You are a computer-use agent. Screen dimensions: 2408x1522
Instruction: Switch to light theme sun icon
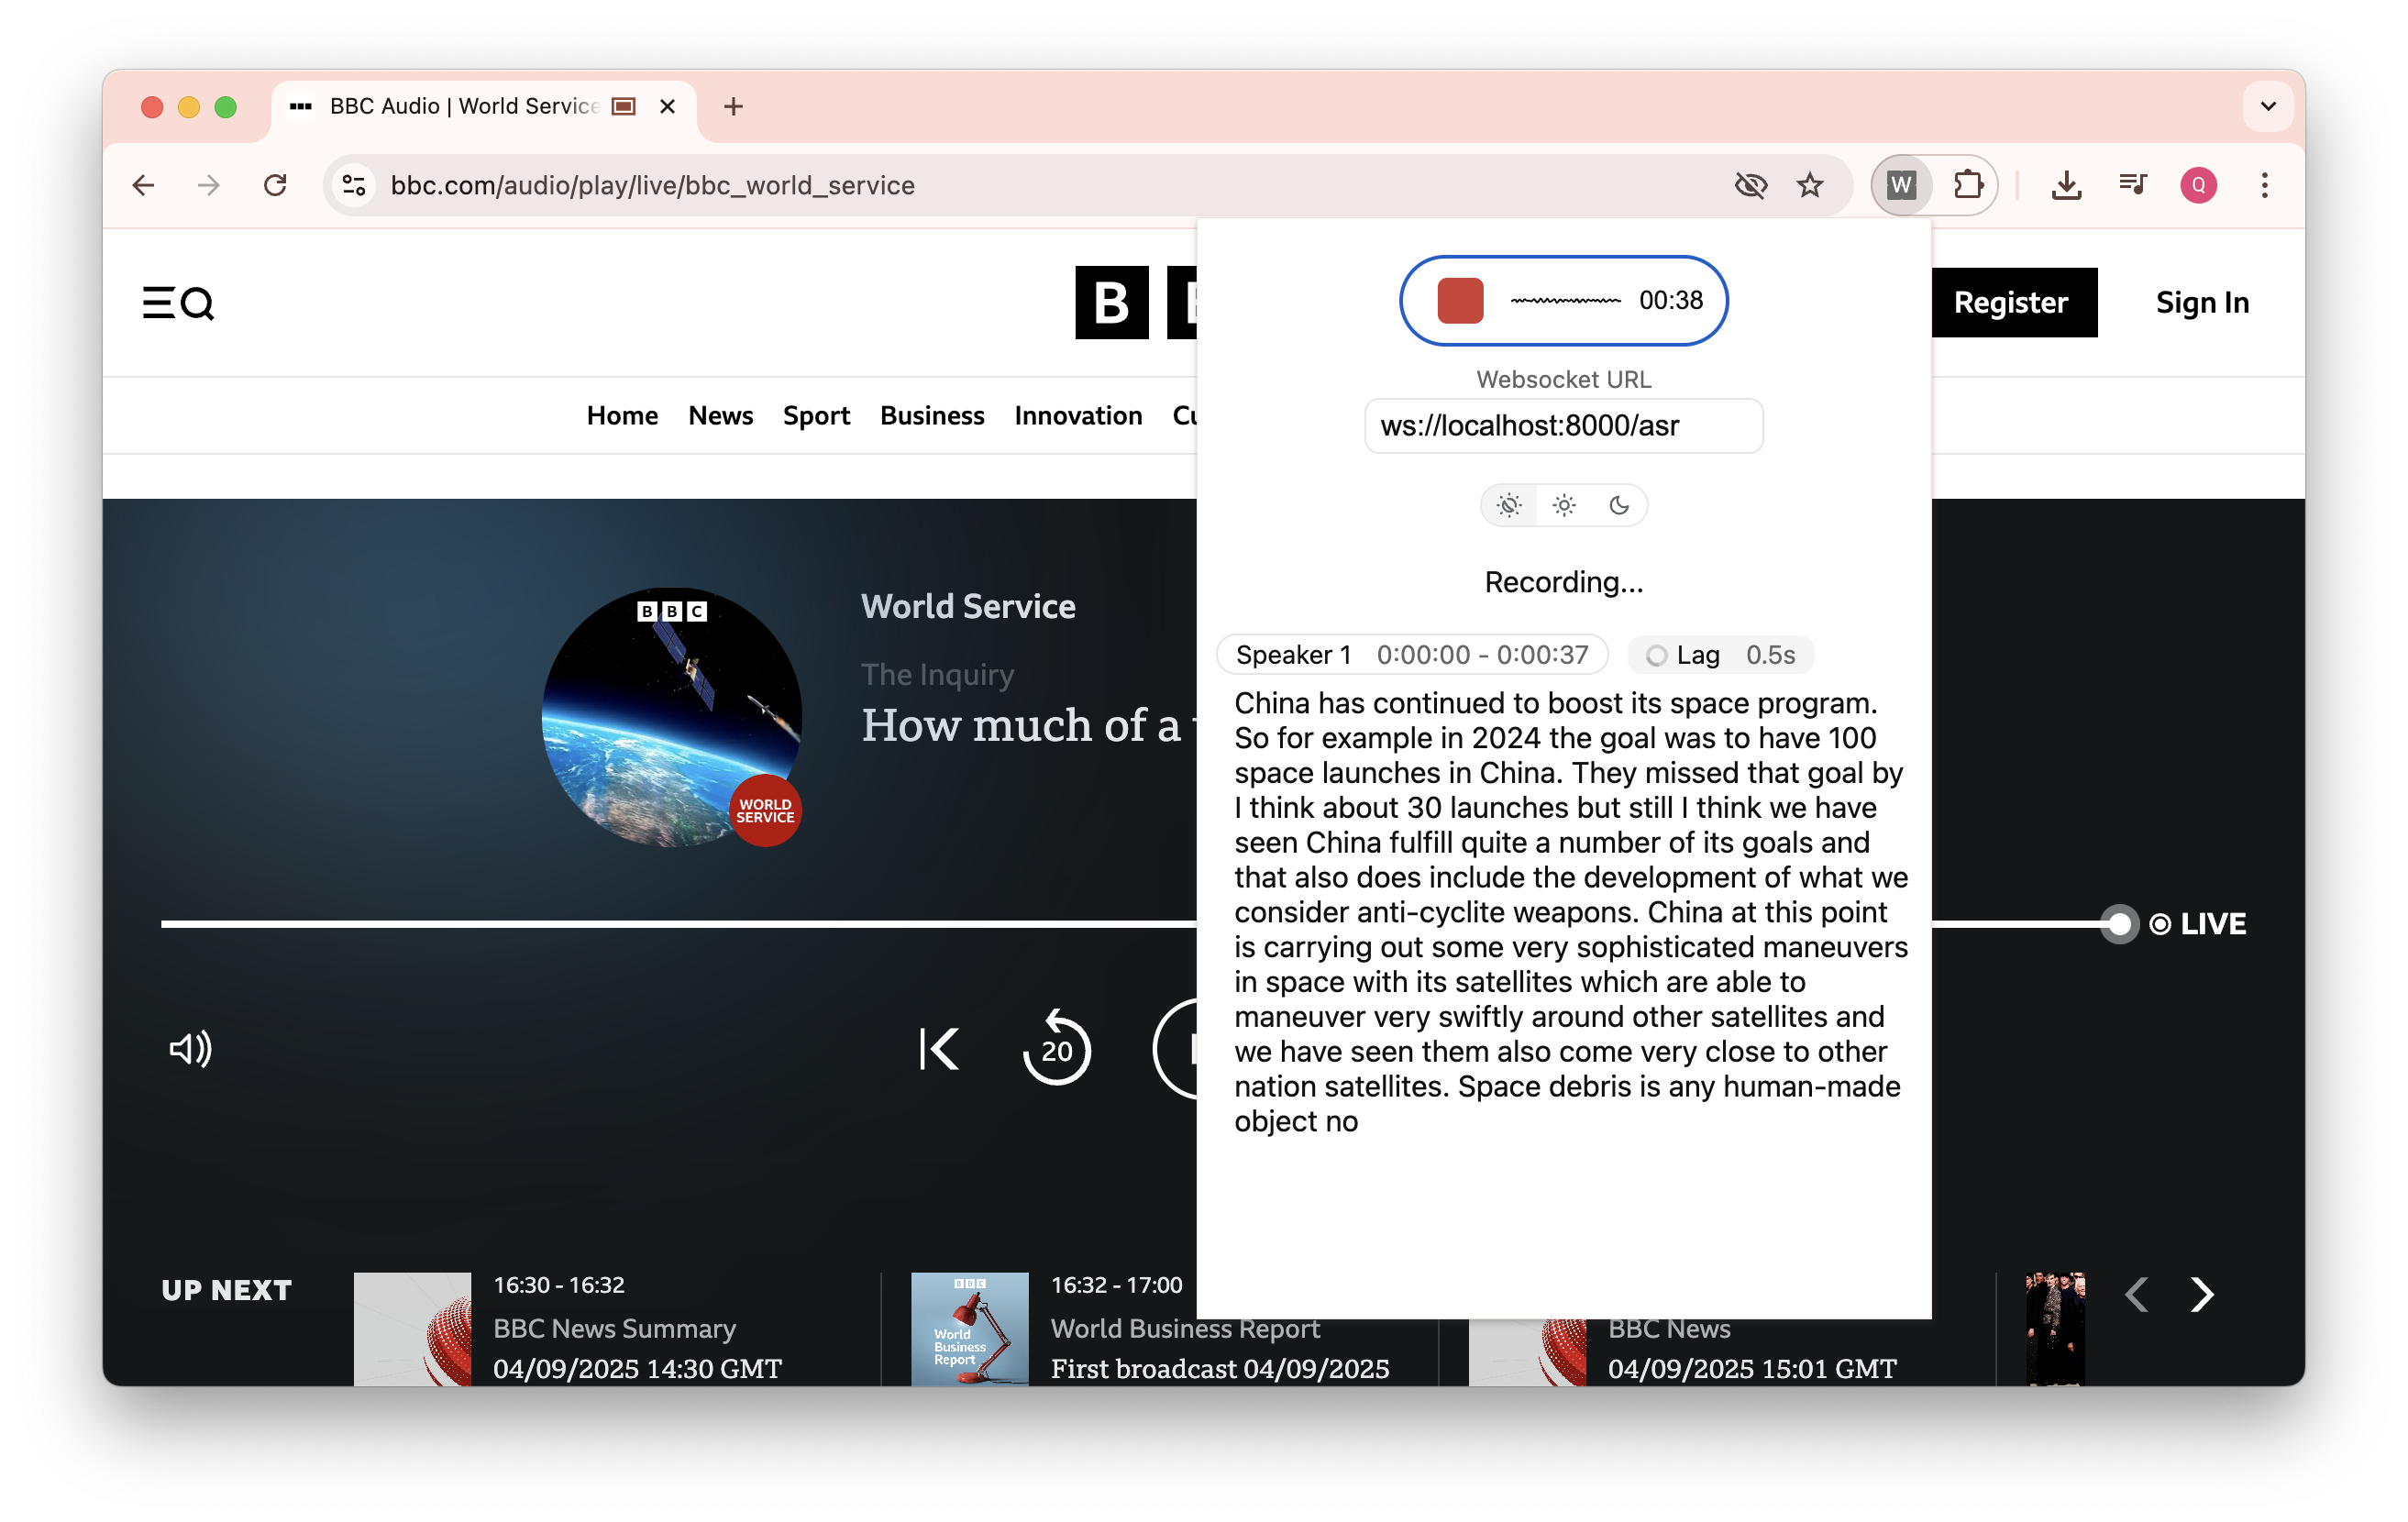[x=1564, y=505]
